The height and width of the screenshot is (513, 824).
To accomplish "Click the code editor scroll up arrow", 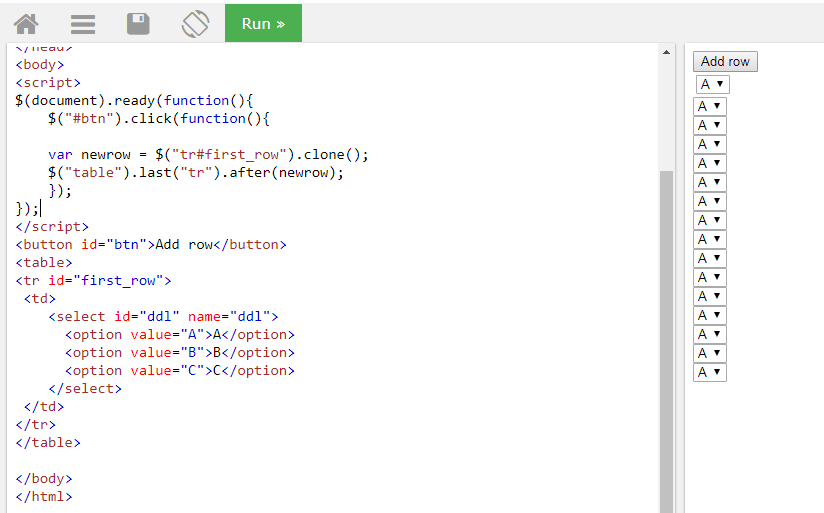I will tap(666, 52).
